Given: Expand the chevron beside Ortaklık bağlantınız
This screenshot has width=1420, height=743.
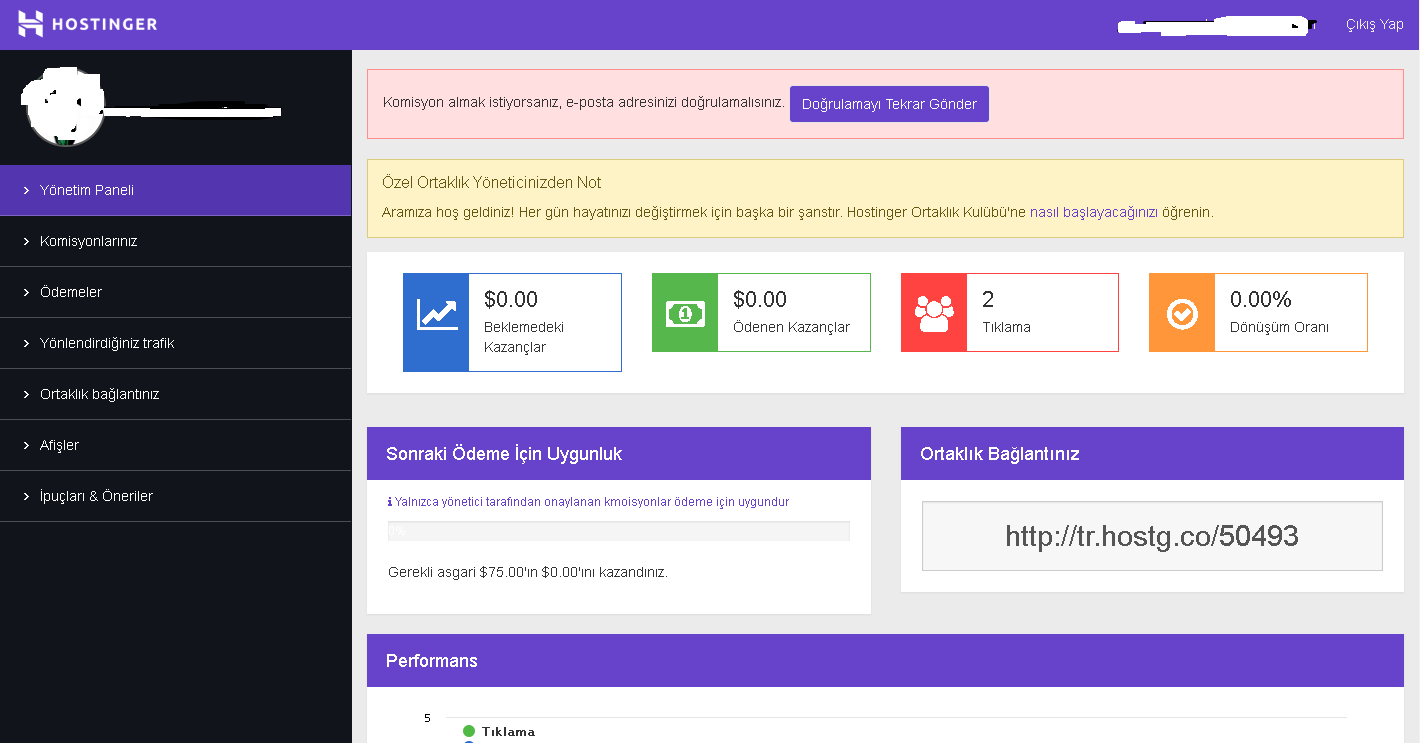Looking at the screenshot, I should (x=26, y=394).
